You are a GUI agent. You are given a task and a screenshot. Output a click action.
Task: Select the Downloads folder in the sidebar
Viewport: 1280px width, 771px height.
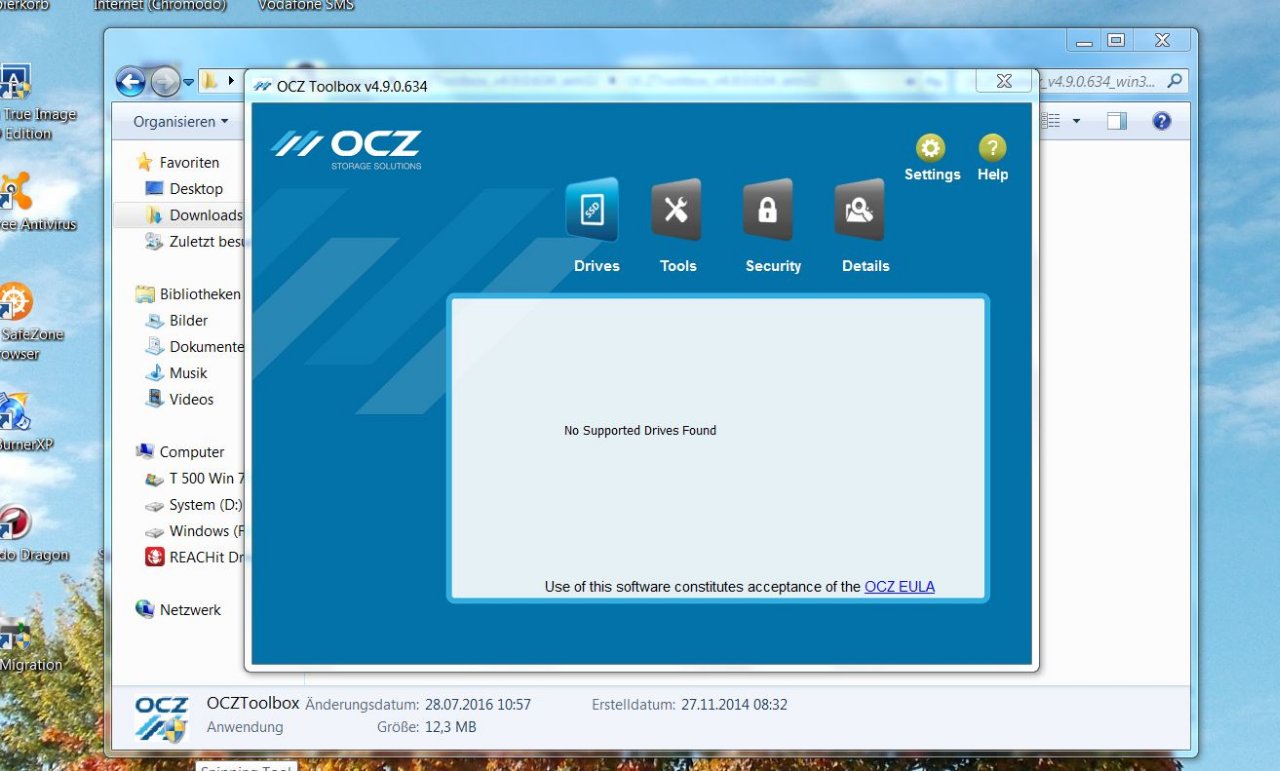[x=205, y=215]
